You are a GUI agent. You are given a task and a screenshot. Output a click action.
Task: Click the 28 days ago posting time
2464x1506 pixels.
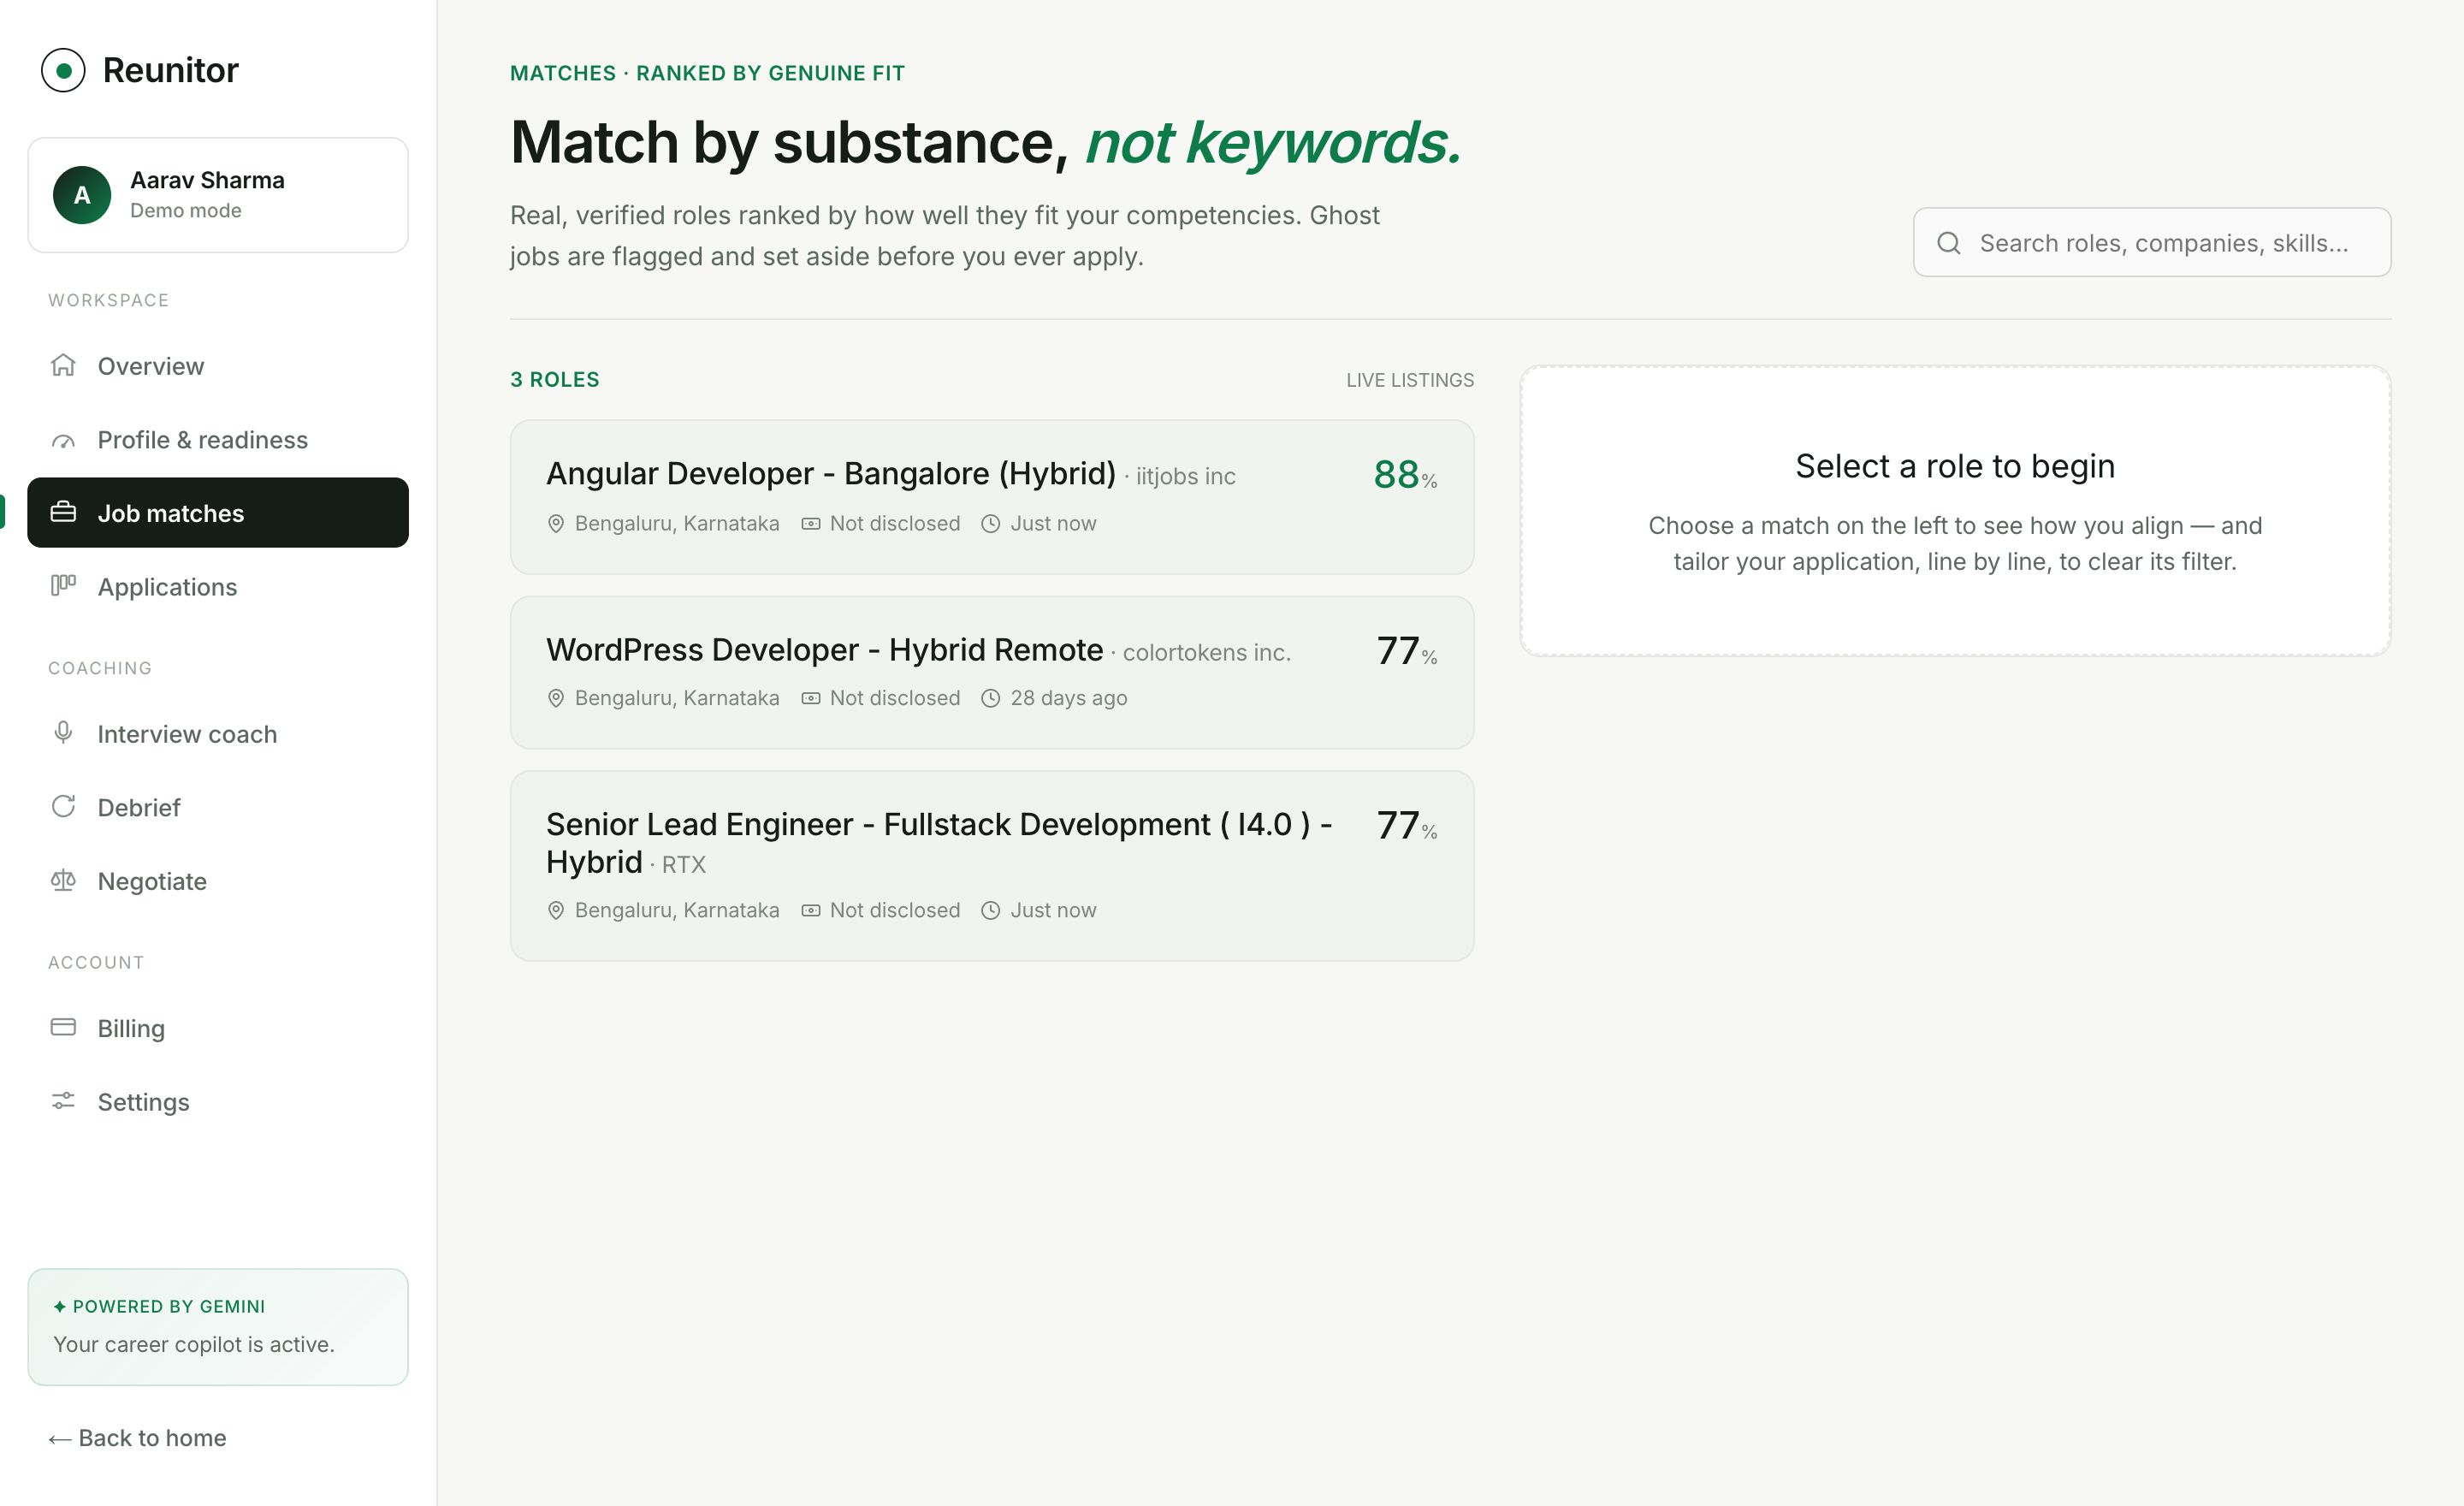tap(1068, 698)
